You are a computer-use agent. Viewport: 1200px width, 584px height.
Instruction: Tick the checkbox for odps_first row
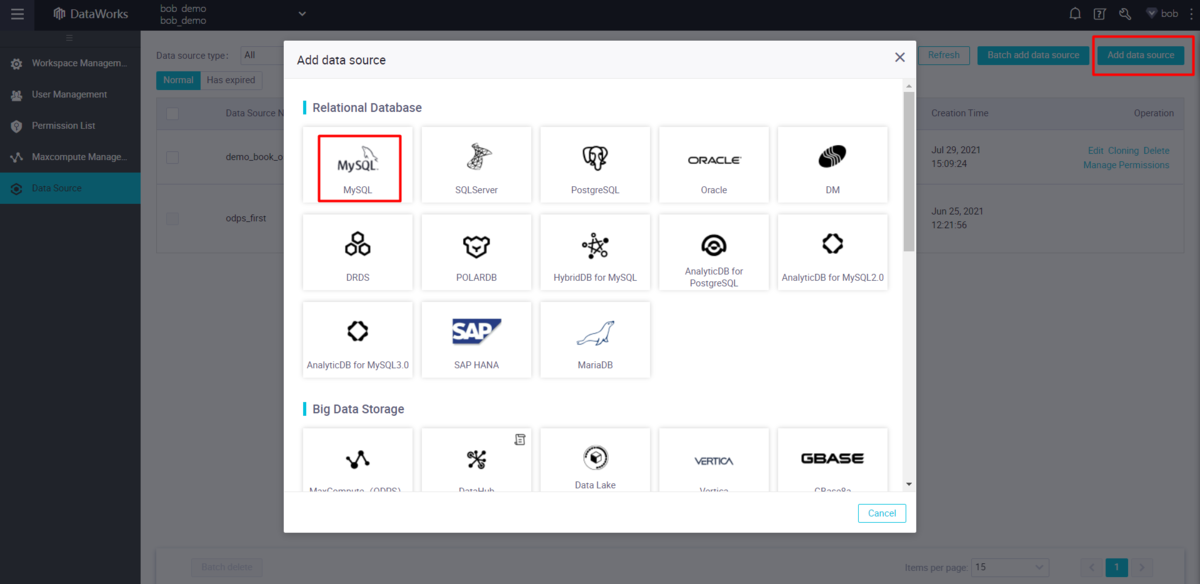pos(173,217)
